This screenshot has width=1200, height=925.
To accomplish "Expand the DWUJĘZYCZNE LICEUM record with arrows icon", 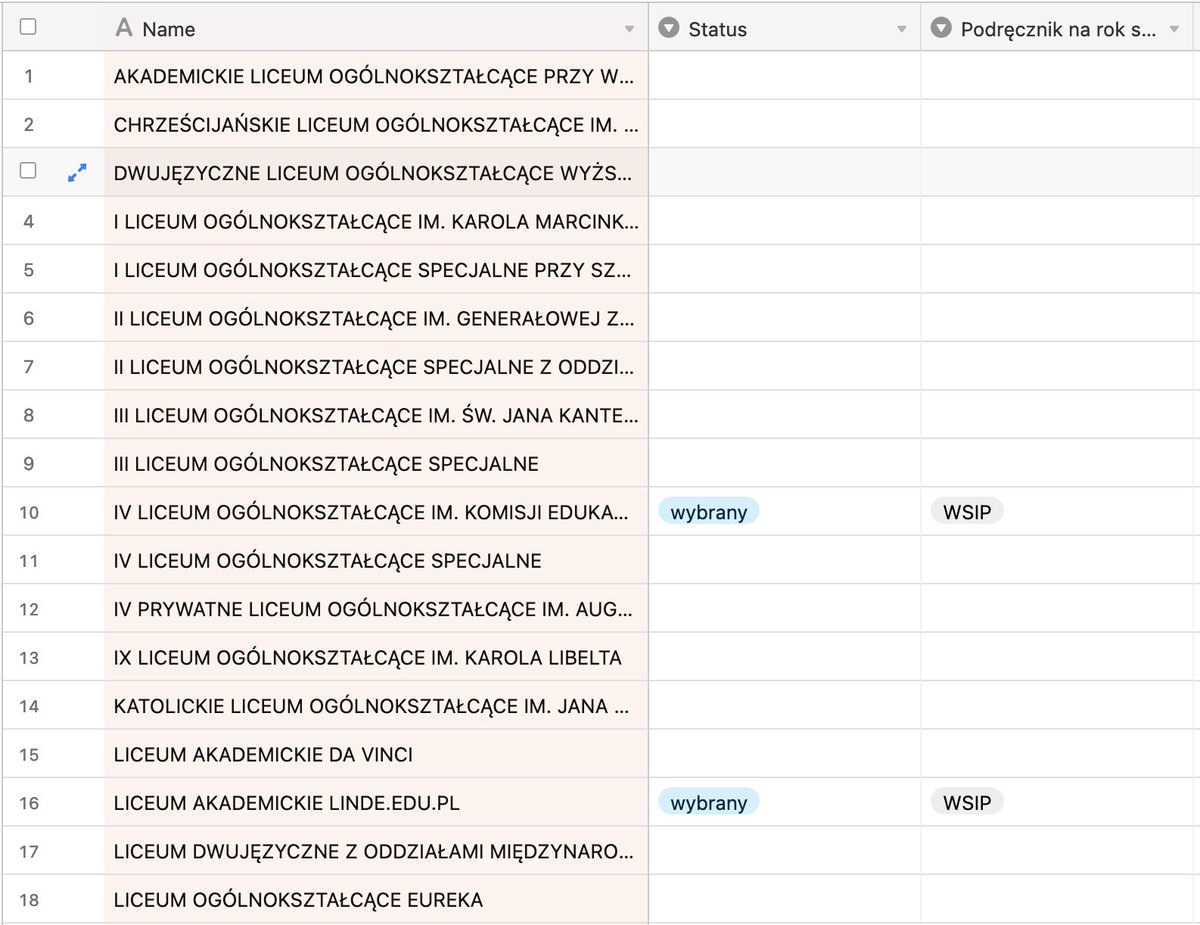I will [76, 173].
